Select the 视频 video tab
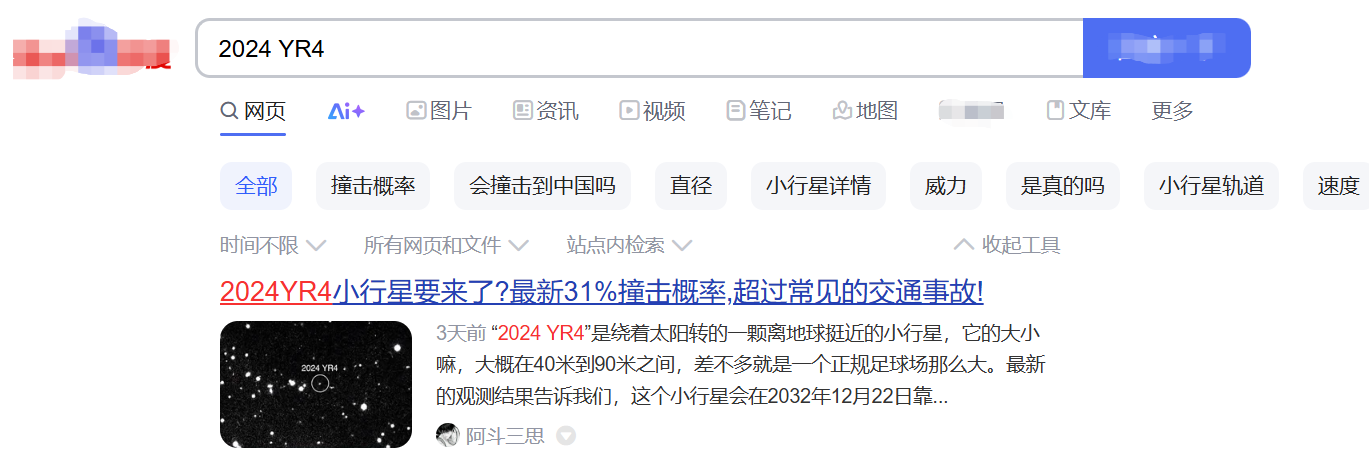 tap(652, 111)
